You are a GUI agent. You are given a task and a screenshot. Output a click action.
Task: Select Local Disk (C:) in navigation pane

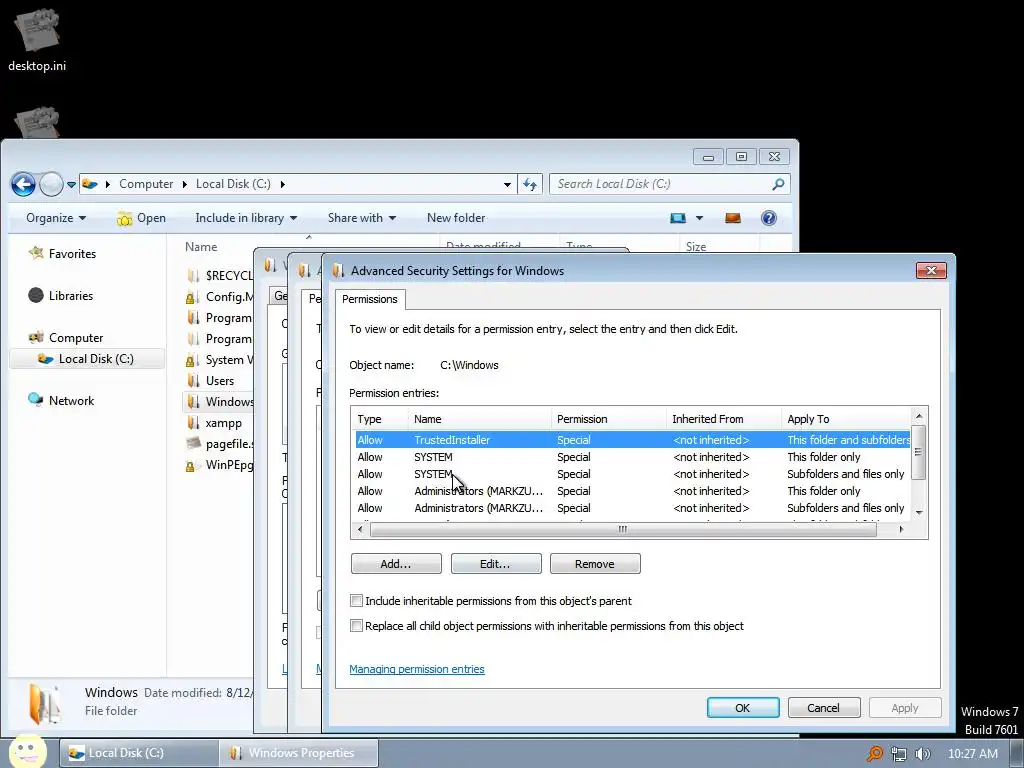[86, 359]
